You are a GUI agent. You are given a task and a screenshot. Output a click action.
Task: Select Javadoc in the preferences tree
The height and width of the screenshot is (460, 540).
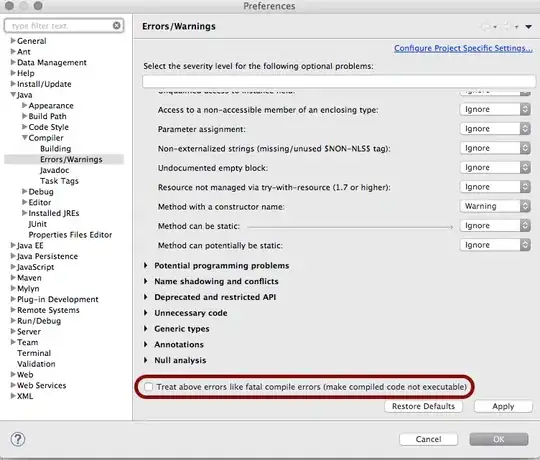(54, 170)
